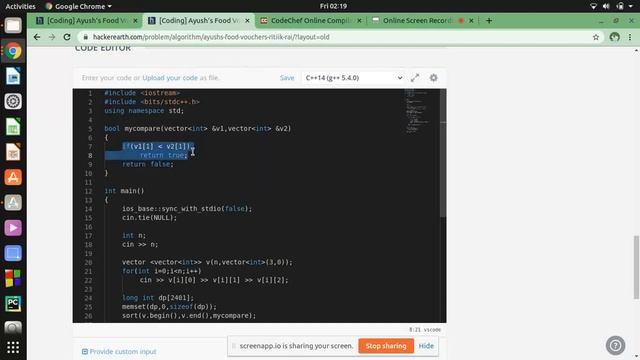Open LibreOffice Impress from the dock
This screenshot has width=640, height=360.
13,152
